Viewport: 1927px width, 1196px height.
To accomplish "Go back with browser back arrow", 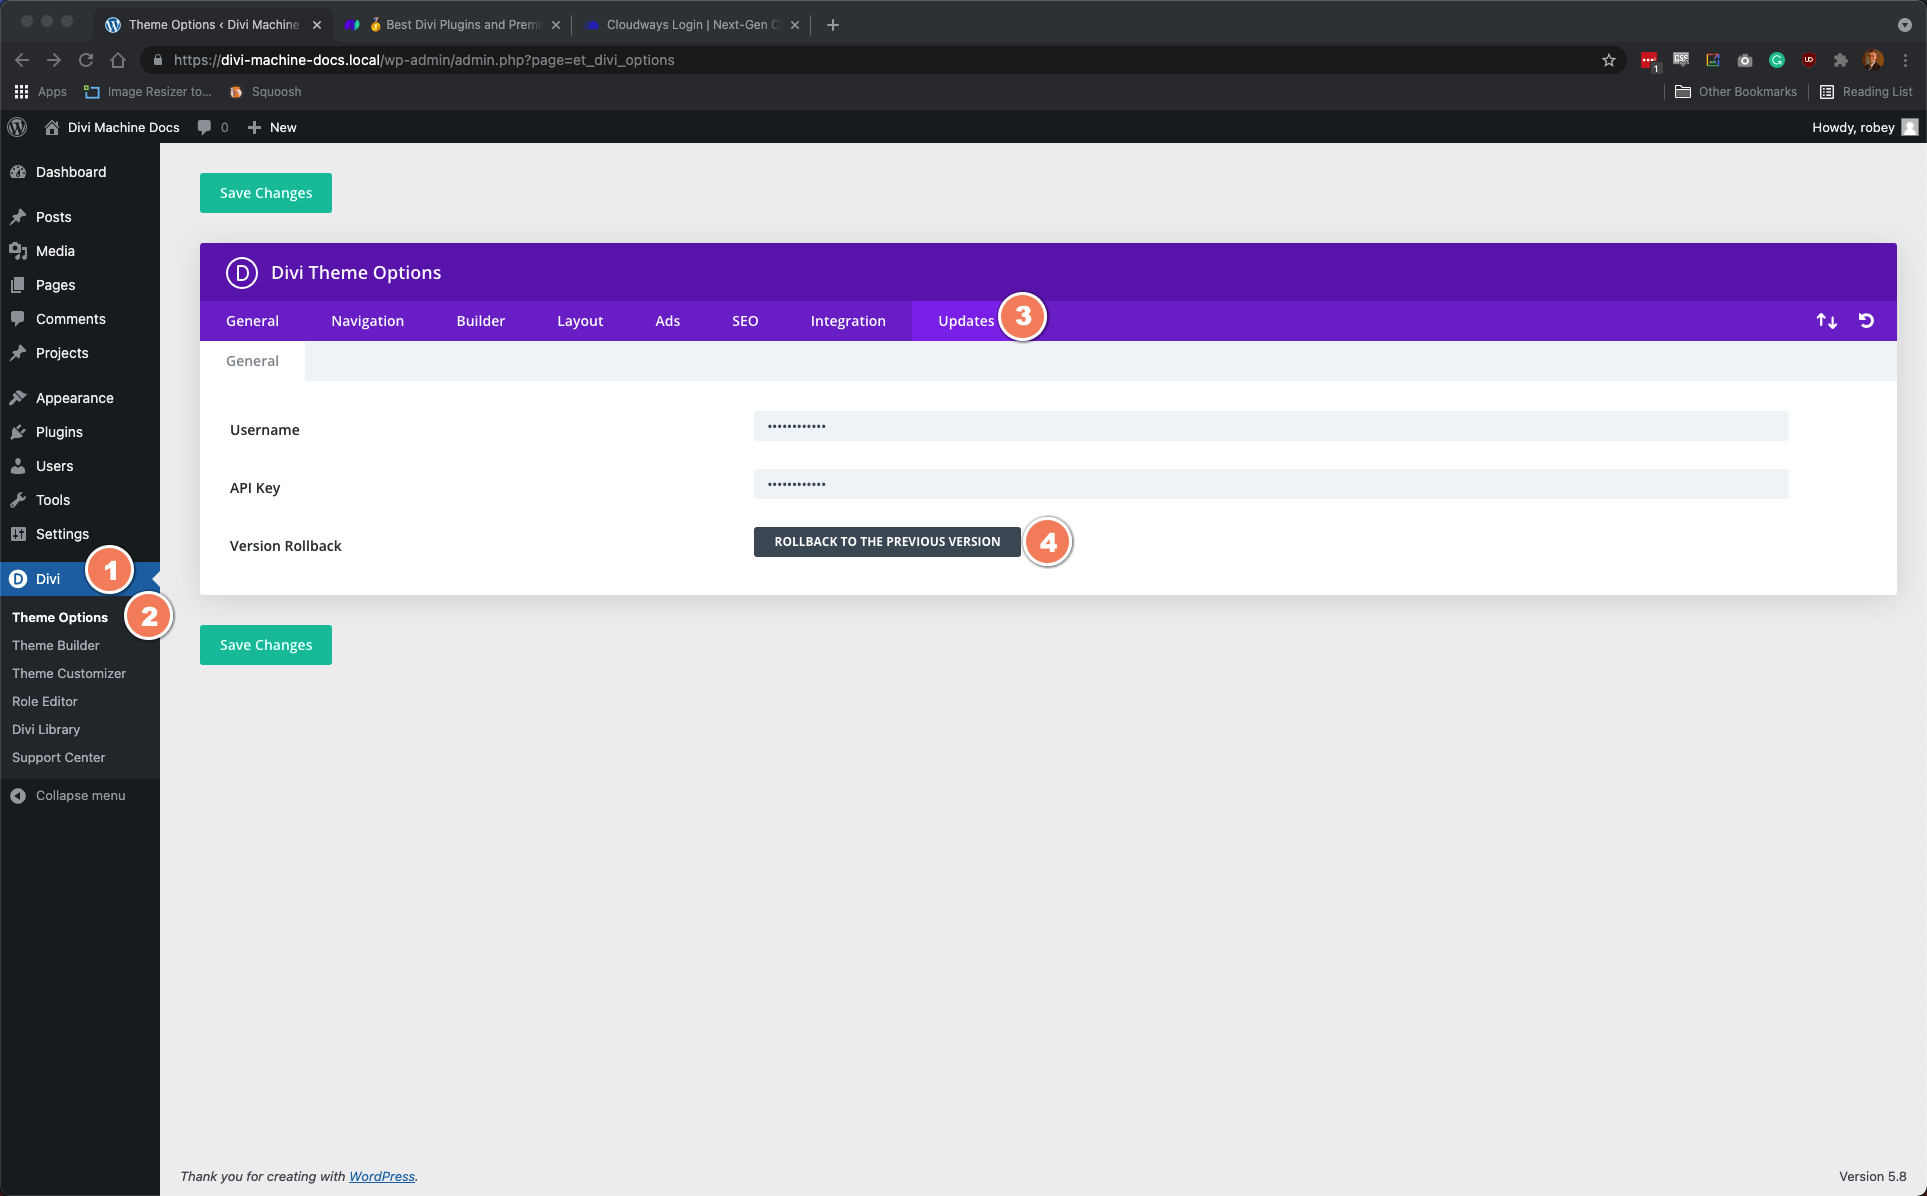I will coord(22,60).
